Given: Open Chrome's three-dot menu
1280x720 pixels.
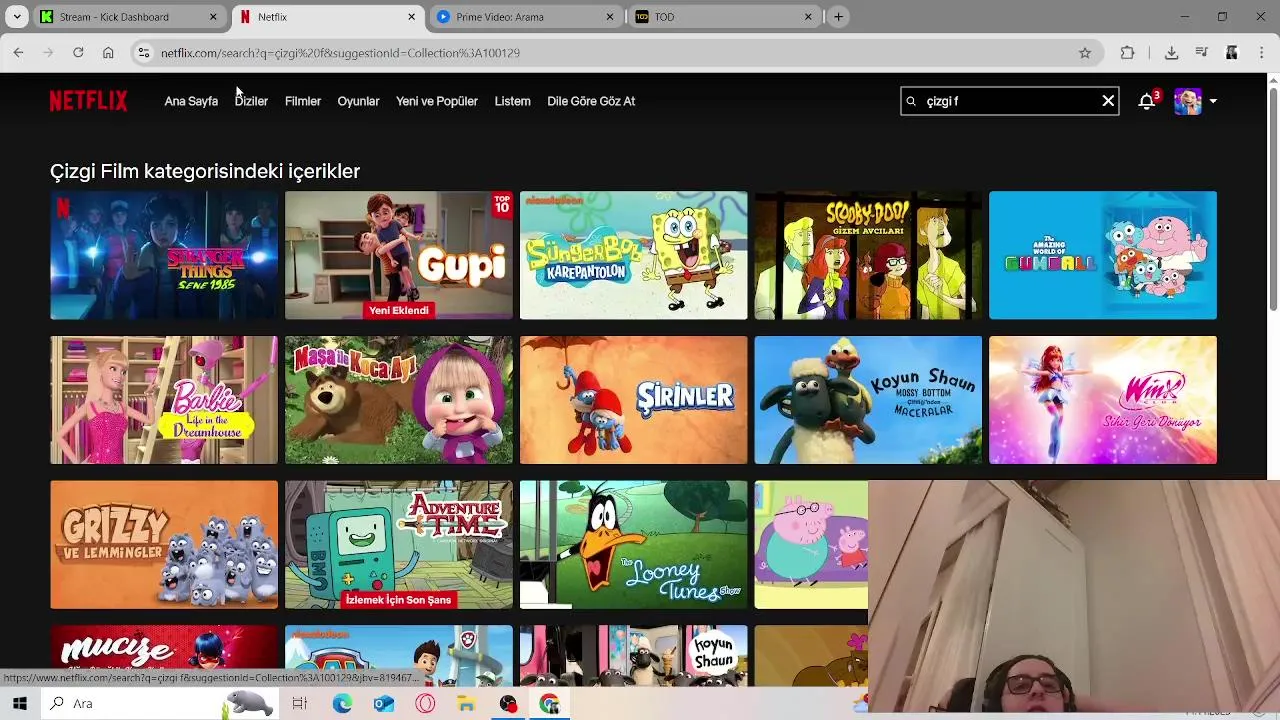Looking at the screenshot, I should tap(1261, 53).
